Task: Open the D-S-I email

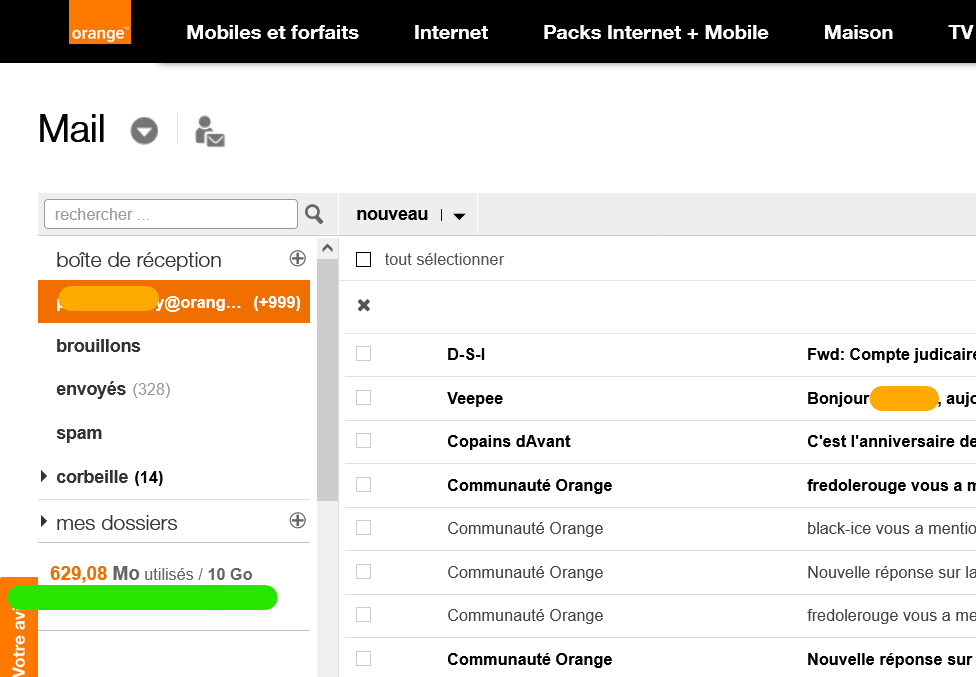Action: [x=466, y=355]
